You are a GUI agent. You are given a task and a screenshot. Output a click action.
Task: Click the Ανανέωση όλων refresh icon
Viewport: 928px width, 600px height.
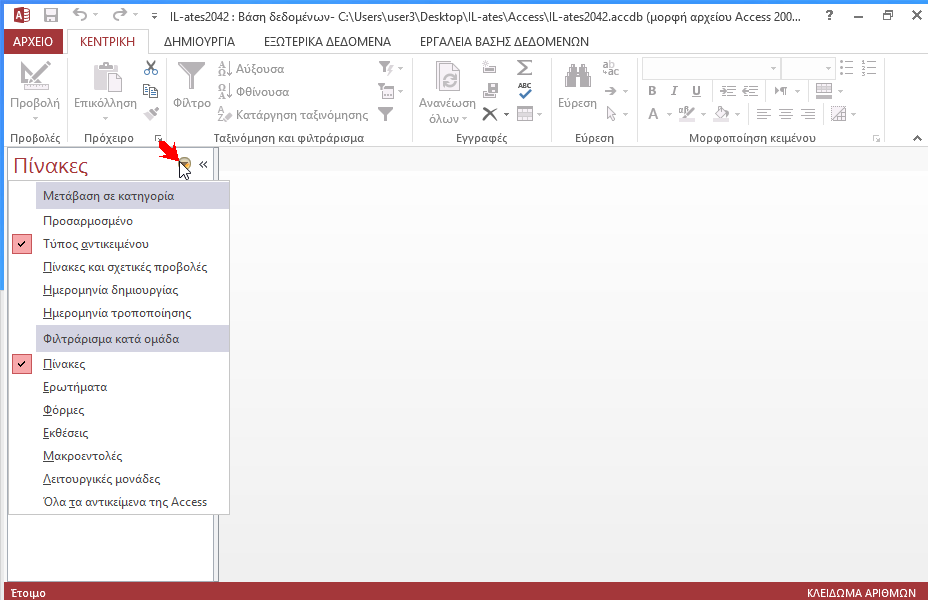pos(448,78)
